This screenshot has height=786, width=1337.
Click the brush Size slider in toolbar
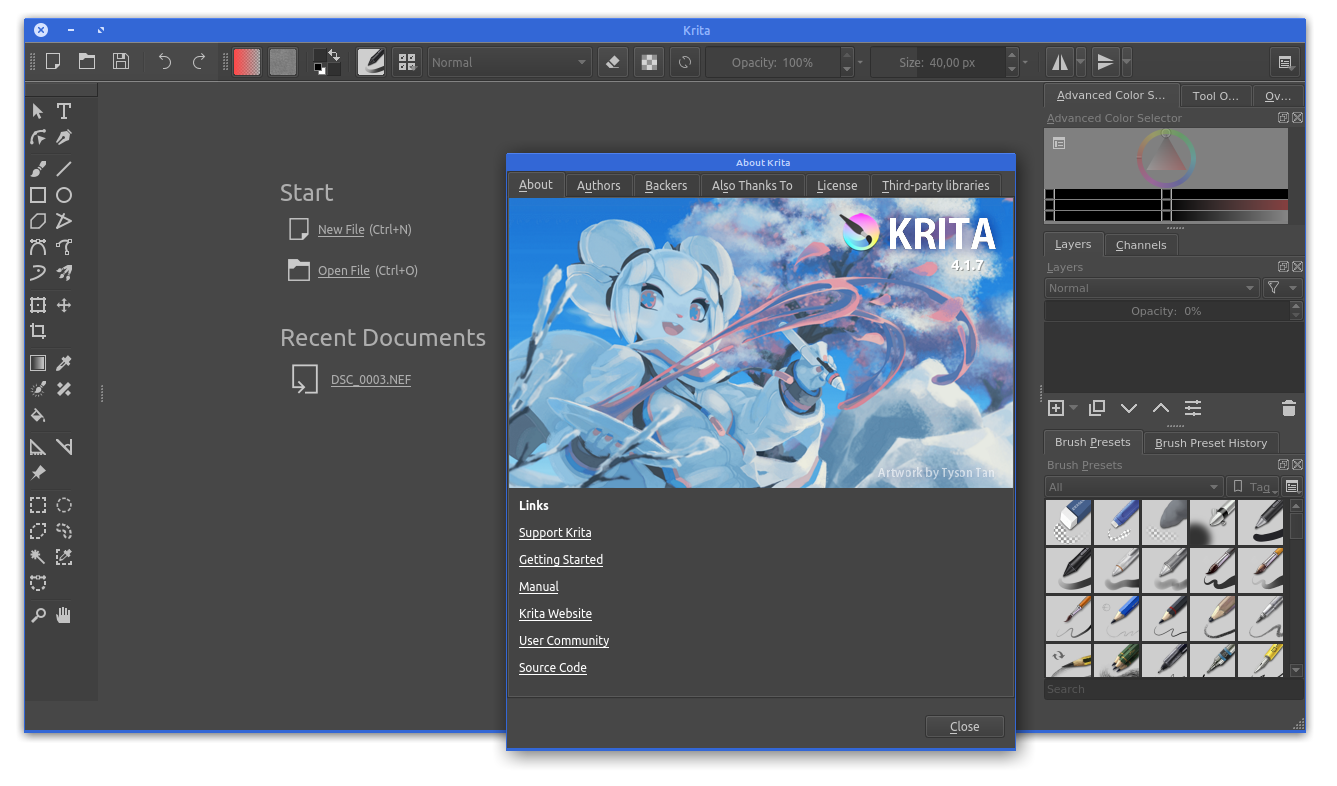point(938,62)
